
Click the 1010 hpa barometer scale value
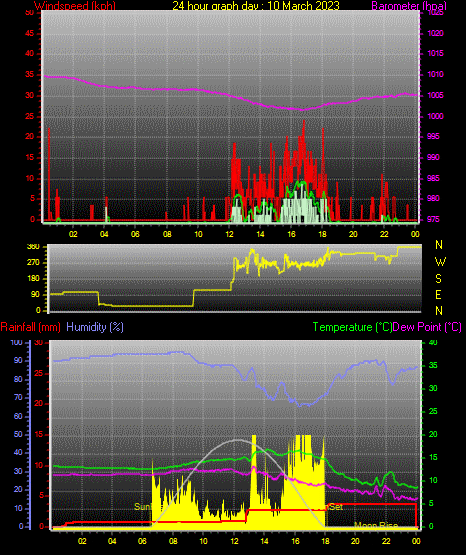tap(435, 74)
